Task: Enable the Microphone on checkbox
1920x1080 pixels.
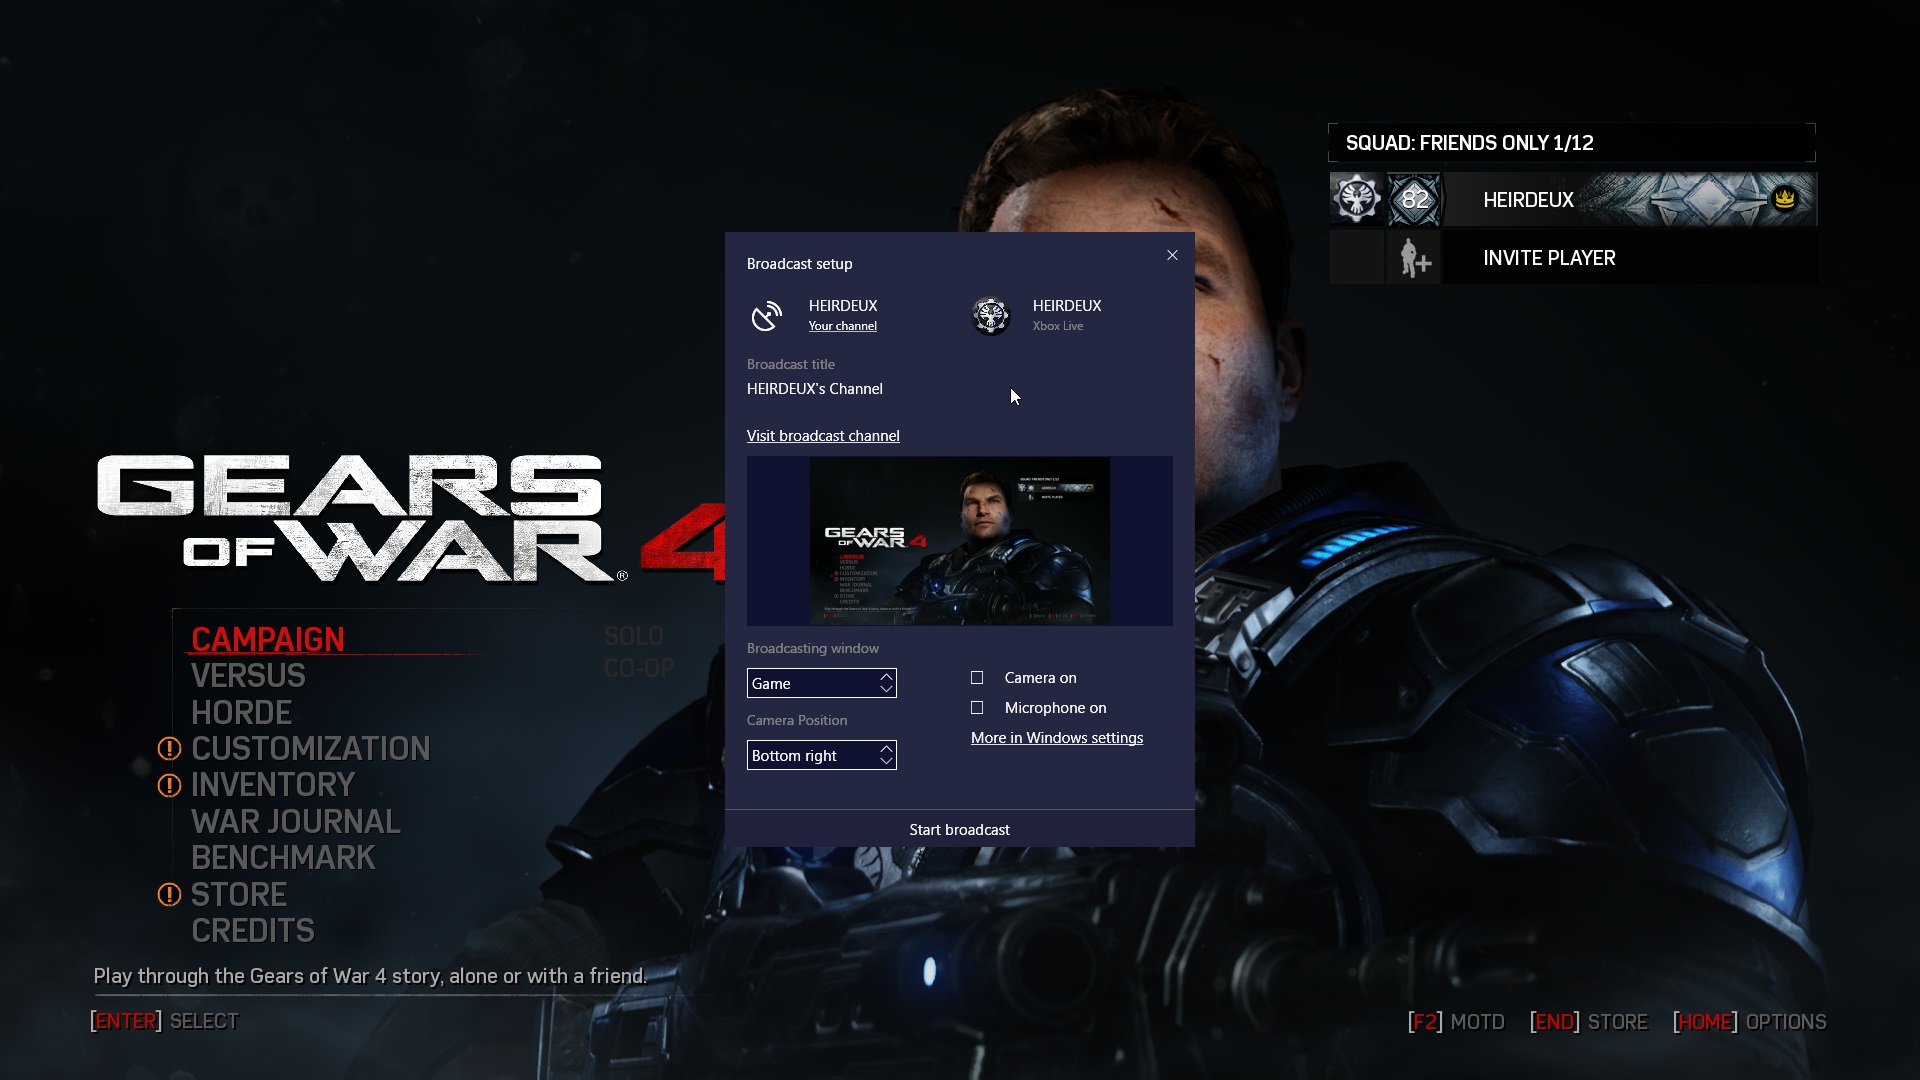Action: point(978,707)
